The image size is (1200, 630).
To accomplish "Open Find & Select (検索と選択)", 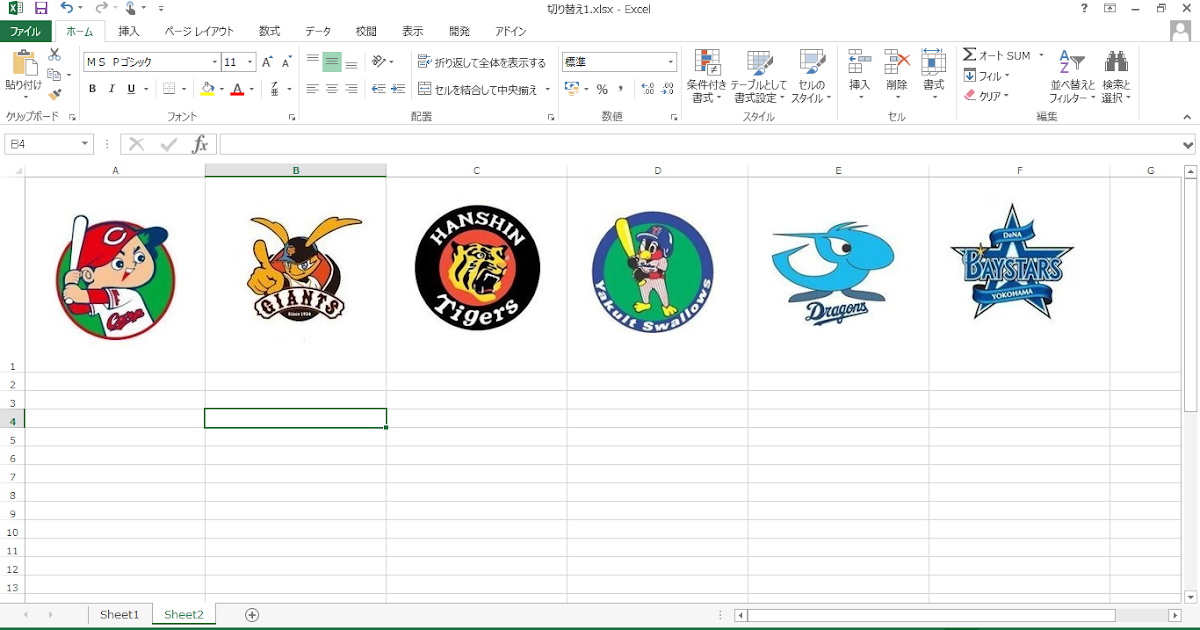I will pos(1116,77).
